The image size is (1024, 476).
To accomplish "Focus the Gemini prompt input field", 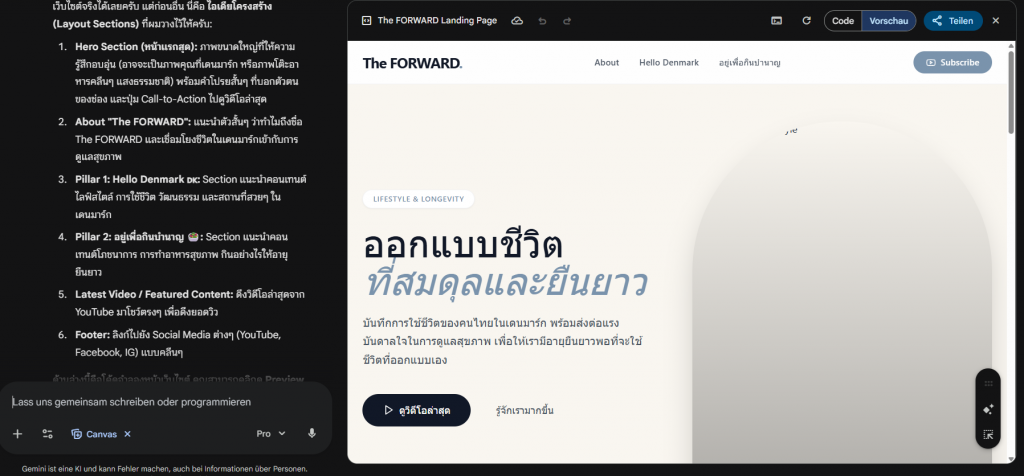I will click(167, 402).
